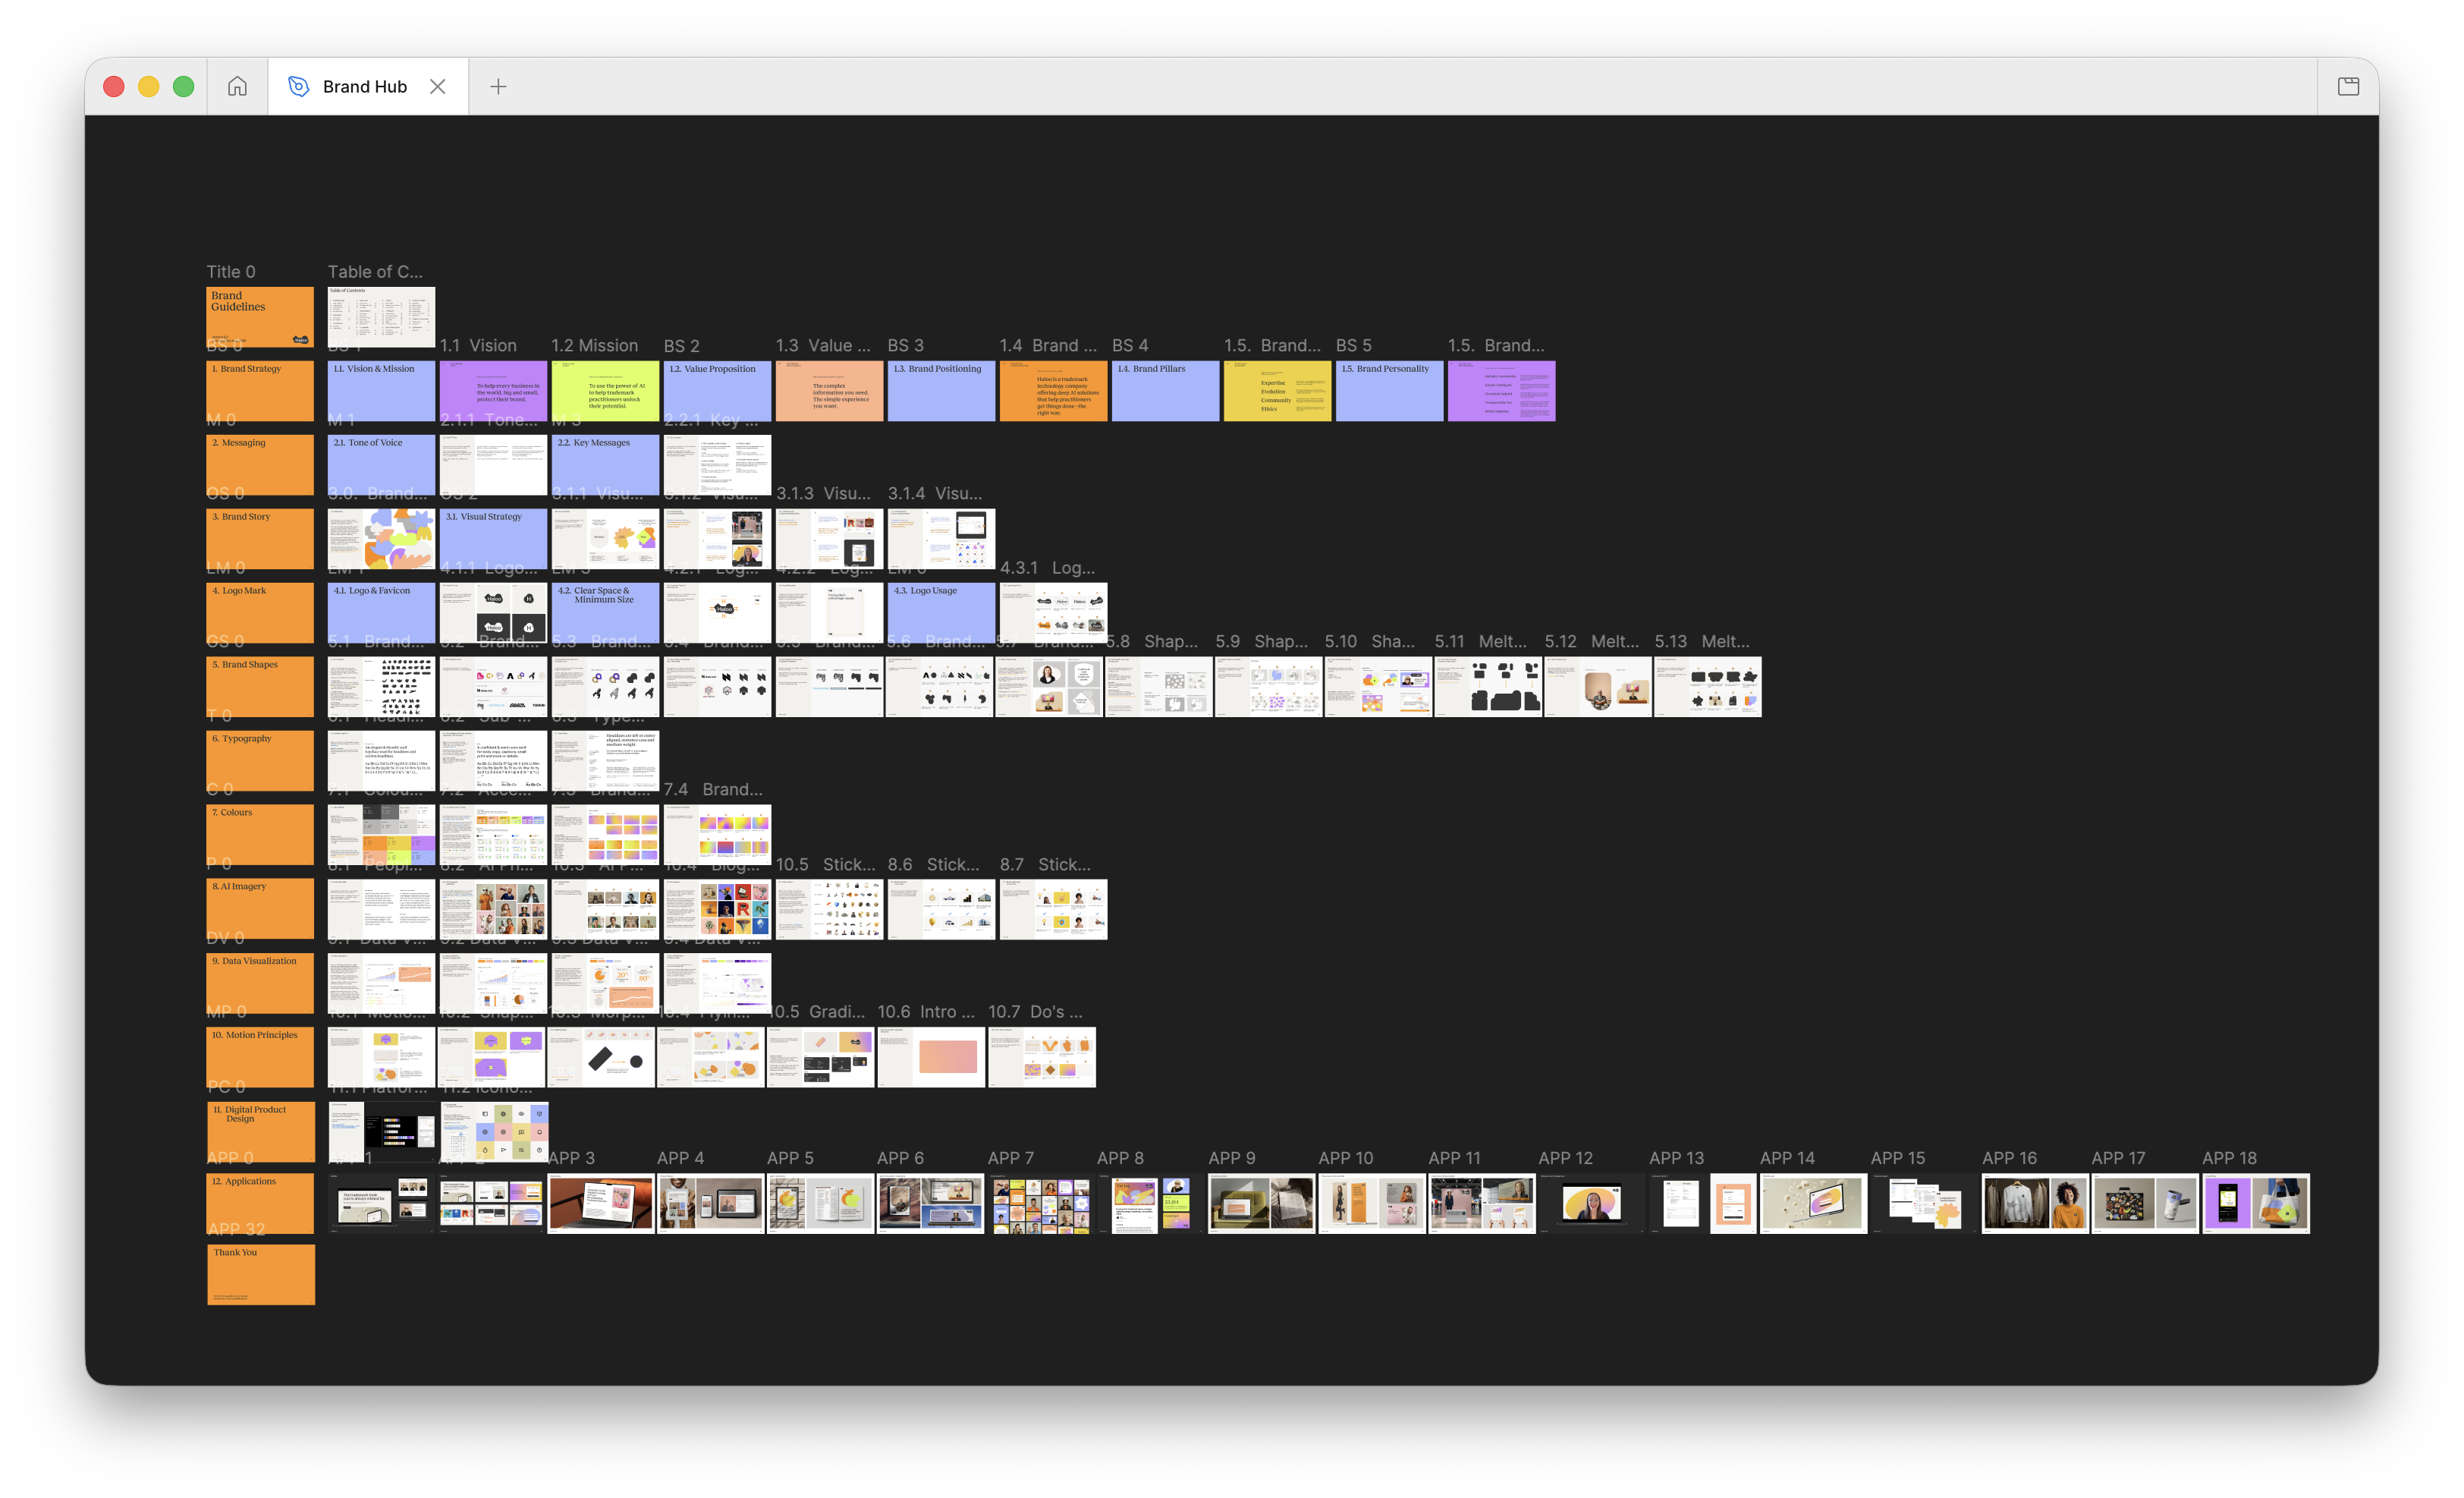Select the thumbnail under APP 6 label
Viewport: 2464px width, 1498px height.
(931, 1203)
